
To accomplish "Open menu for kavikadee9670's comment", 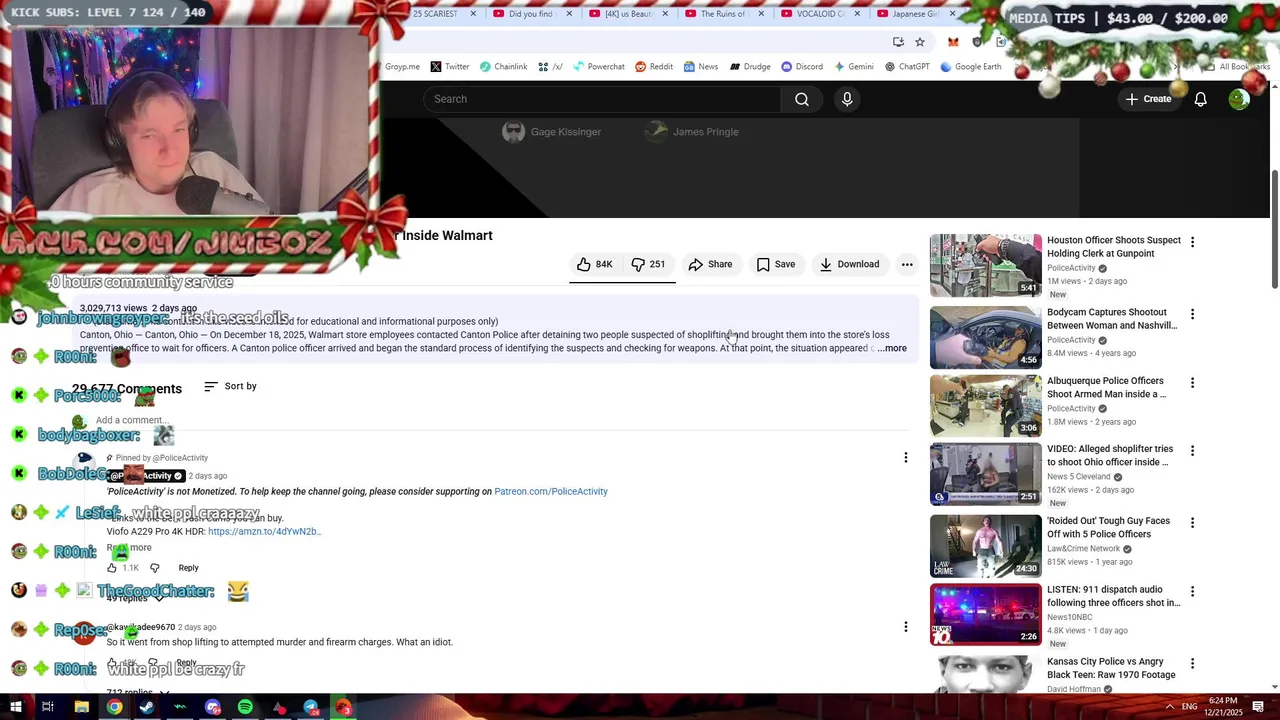I will click(x=906, y=627).
